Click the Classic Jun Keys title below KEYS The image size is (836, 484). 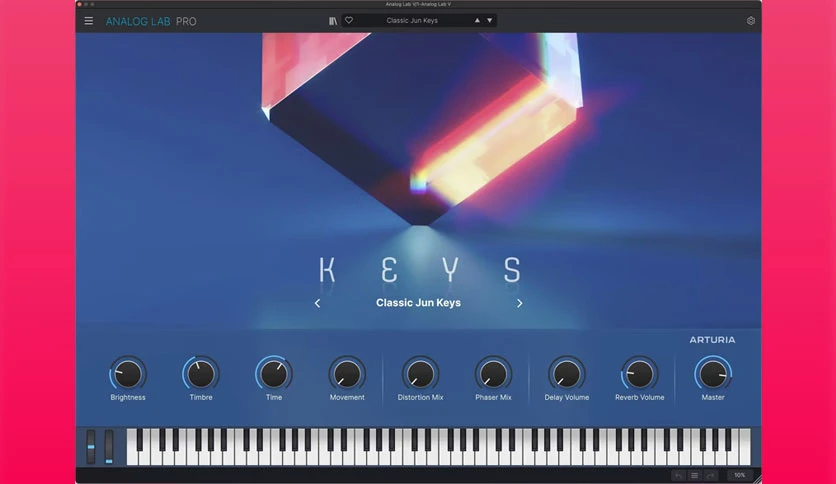pyautogui.click(x=418, y=303)
